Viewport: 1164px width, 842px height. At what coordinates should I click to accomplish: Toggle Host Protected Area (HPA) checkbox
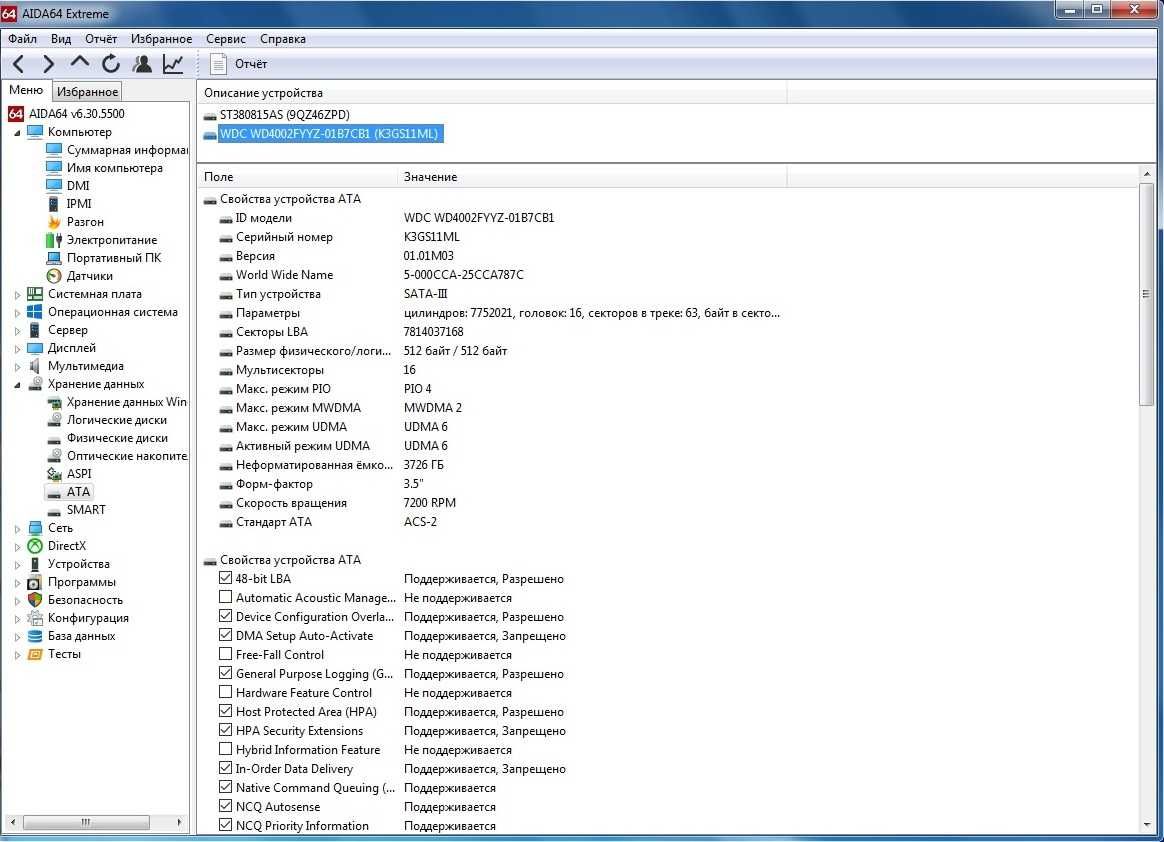(226, 711)
